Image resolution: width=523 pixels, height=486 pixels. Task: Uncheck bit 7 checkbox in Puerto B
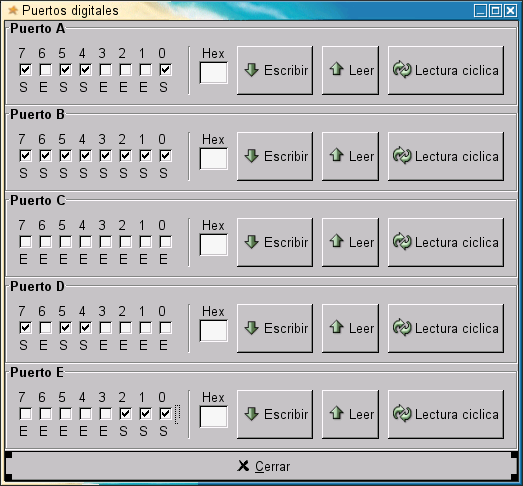click(25, 156)
